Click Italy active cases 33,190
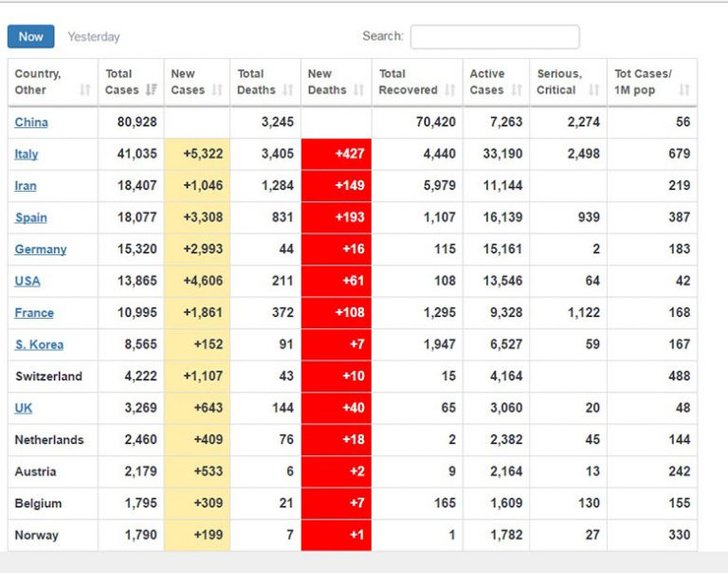This screenshot has height=573, width=728. coord(503,154)
